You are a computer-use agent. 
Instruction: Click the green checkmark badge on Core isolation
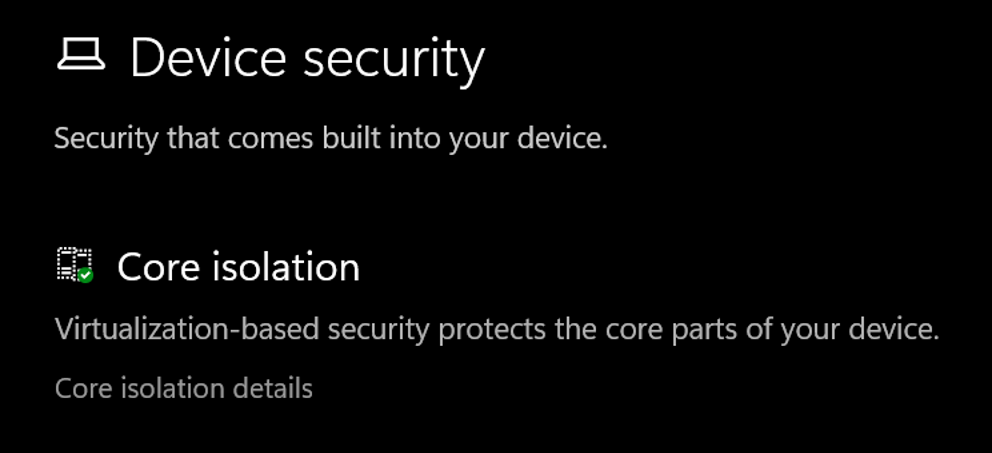coord(86,274)
